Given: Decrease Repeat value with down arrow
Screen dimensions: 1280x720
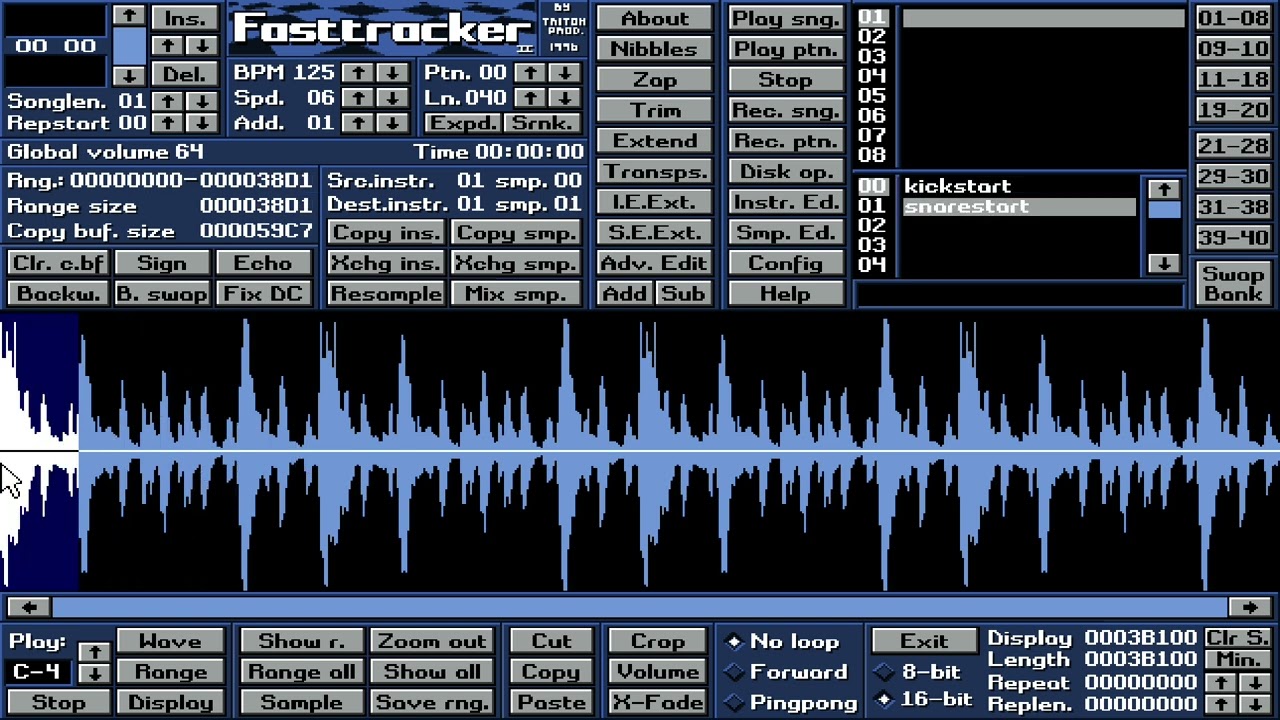Looking at the screenshot, I should [1255, 683].
